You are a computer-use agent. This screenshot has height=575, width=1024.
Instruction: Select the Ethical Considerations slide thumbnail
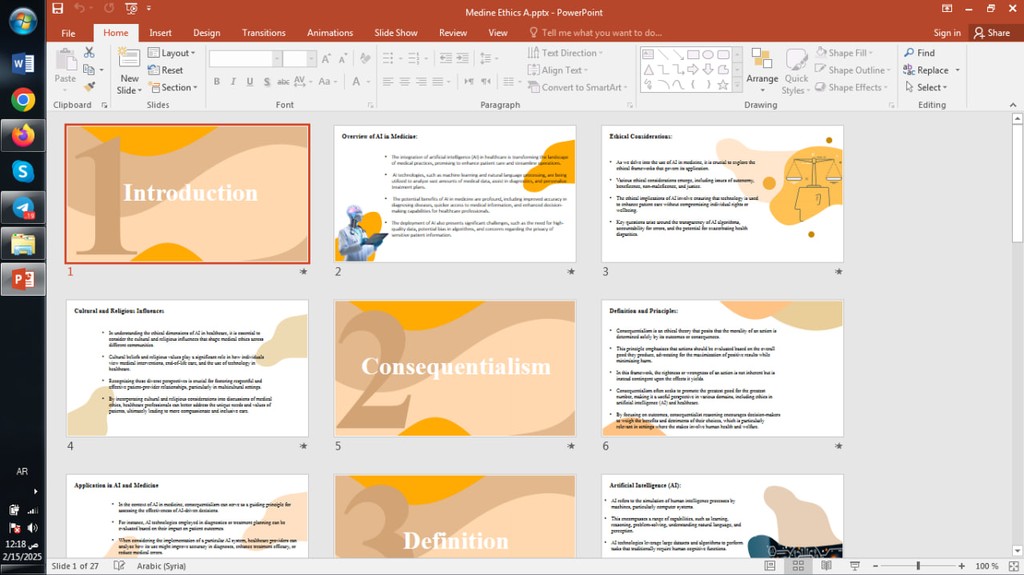722,194
